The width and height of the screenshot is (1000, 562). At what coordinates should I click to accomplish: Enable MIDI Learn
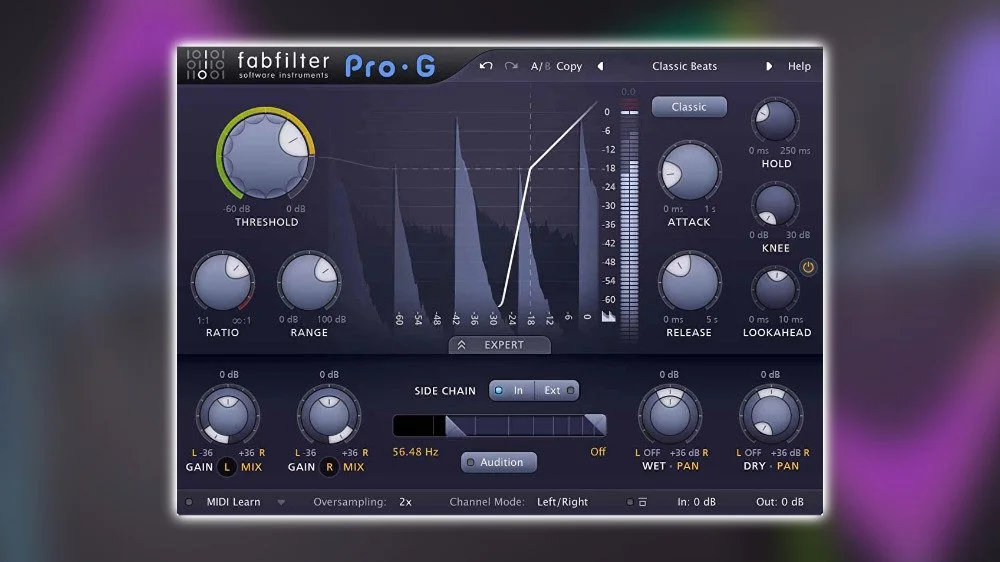233,502
